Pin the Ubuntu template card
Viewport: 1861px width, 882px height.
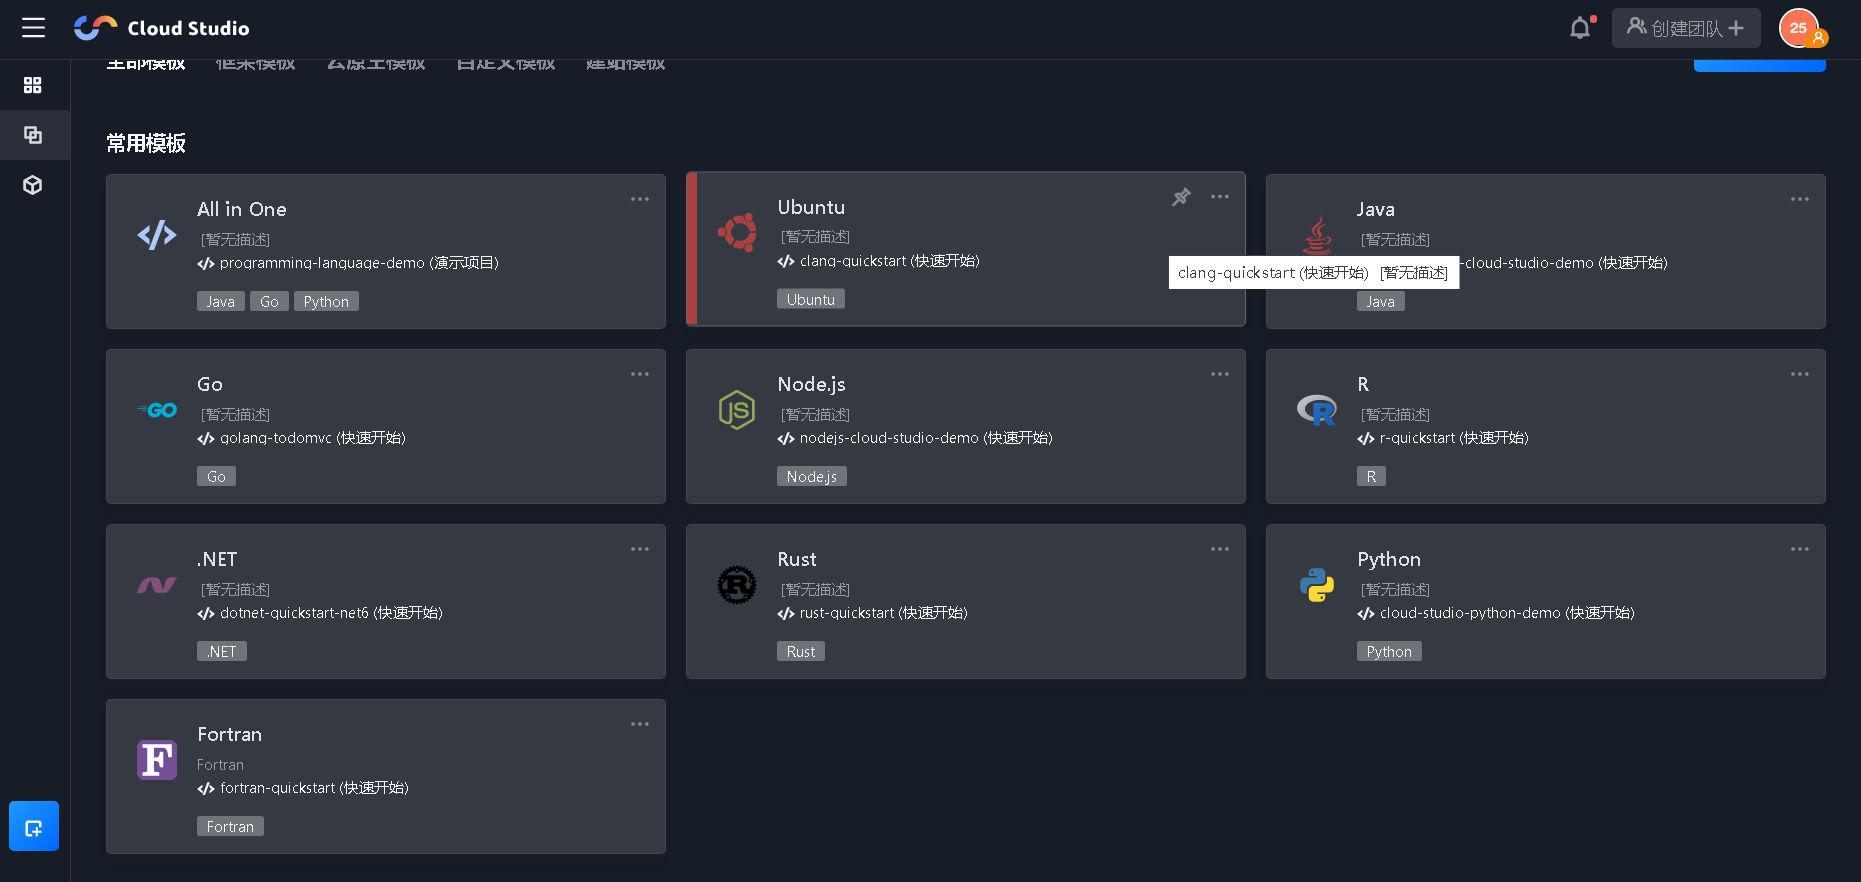coord(1181,197)
